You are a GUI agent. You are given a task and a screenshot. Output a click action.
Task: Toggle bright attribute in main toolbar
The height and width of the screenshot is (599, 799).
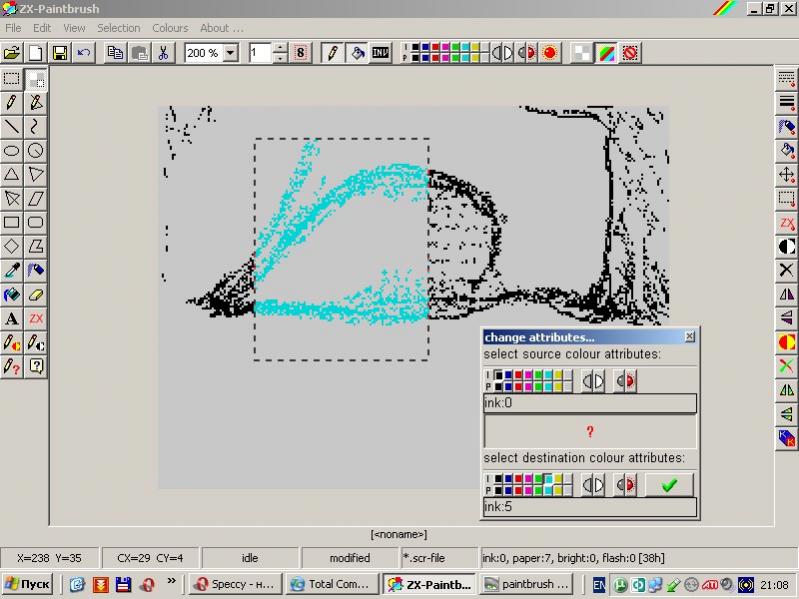(x=502, y=53)
